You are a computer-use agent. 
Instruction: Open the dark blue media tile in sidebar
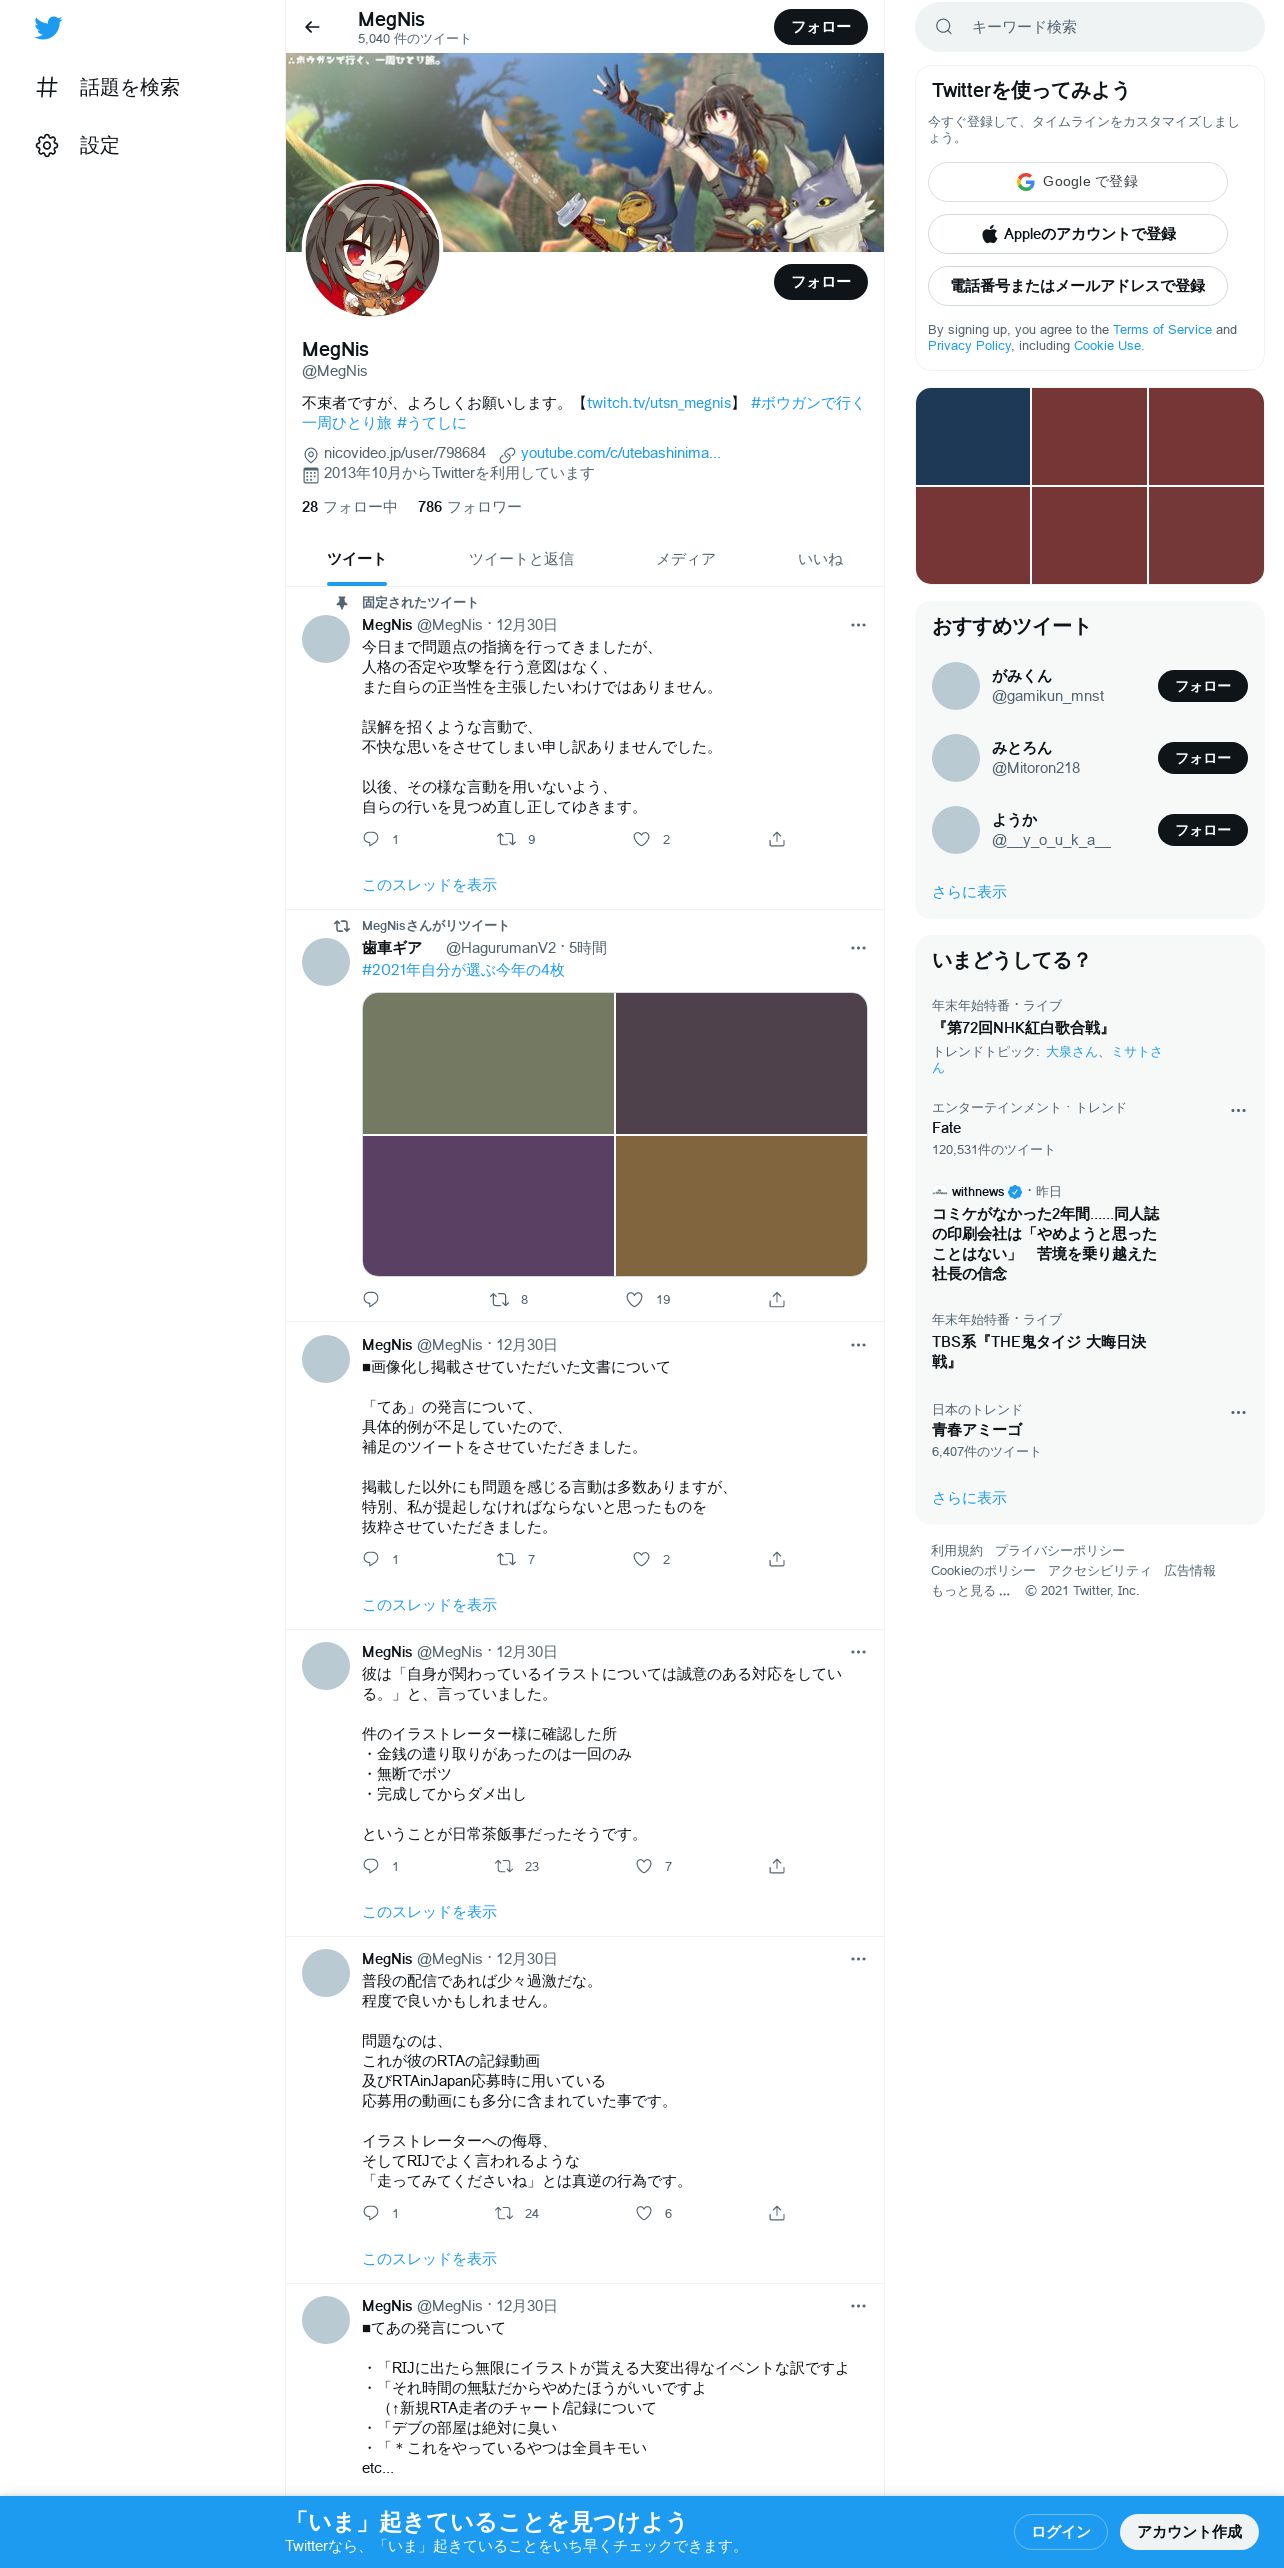973,436
